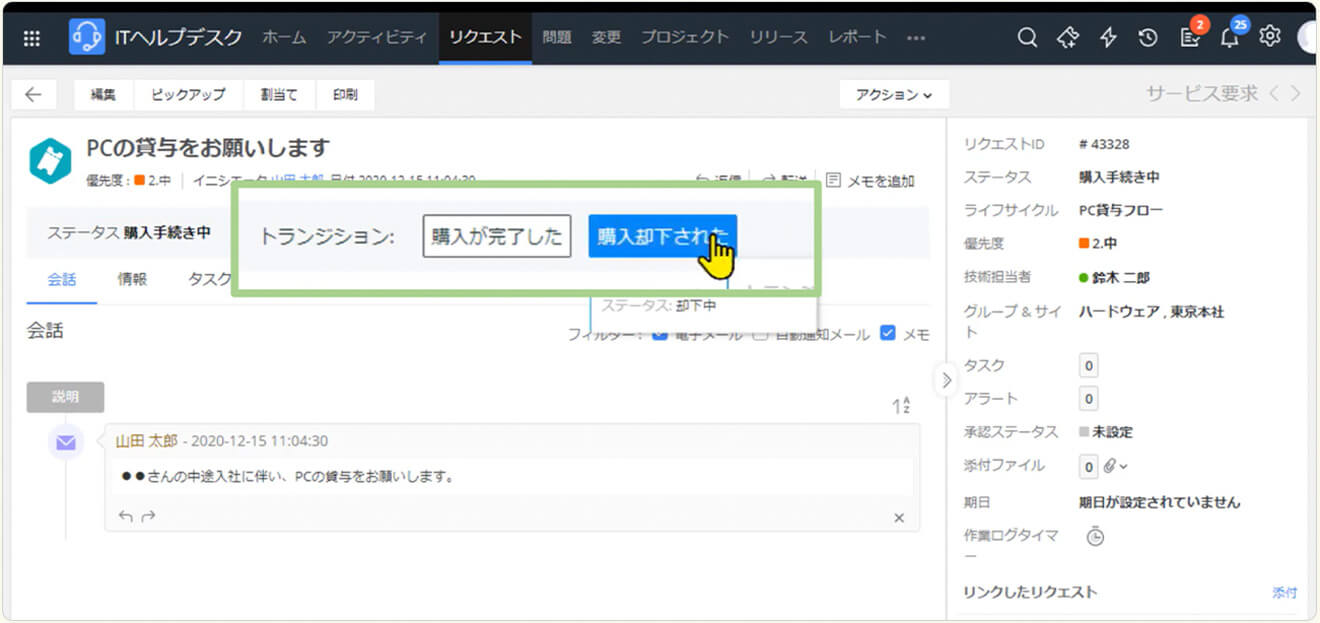Viewport: 1320px width, 623px height.
Task: Click the 添付 link in linked requests
Action: (1284, 592)
